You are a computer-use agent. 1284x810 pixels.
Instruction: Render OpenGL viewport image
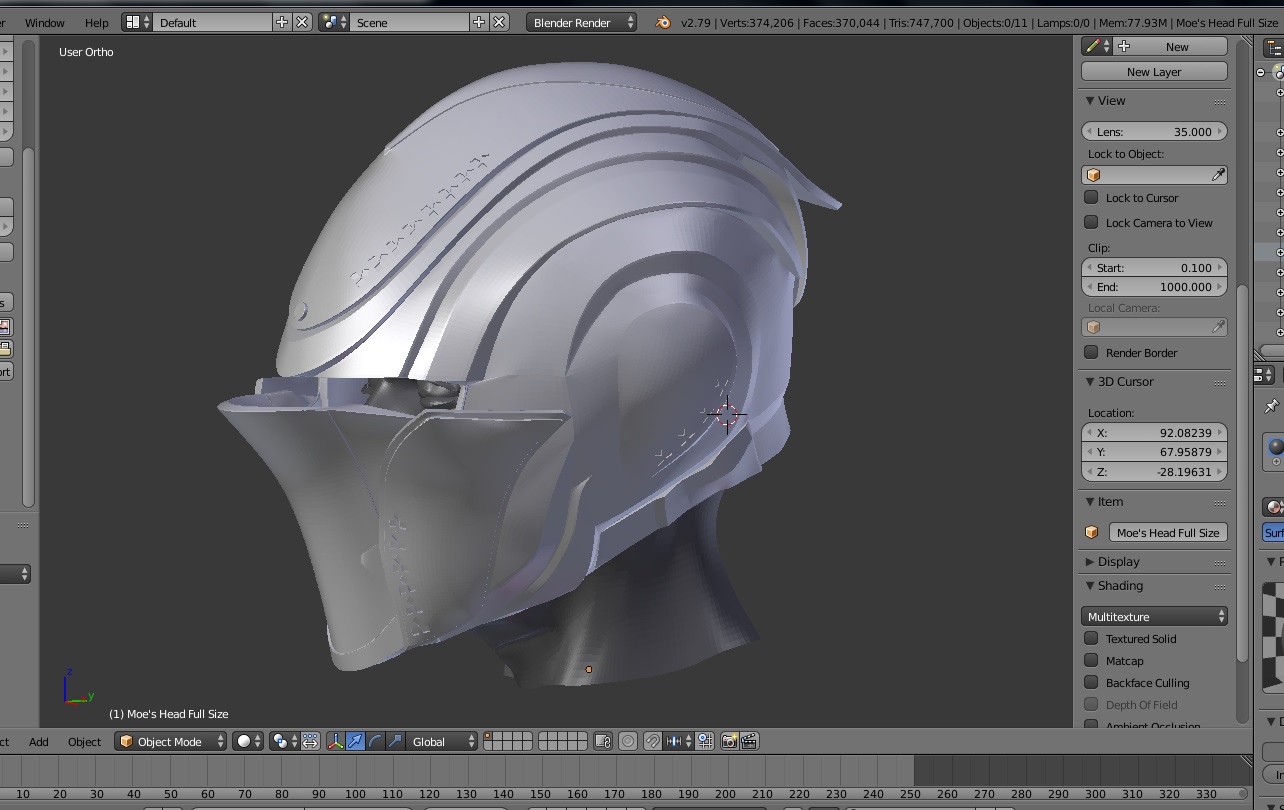pyautogui.click(x=729, y=742)
